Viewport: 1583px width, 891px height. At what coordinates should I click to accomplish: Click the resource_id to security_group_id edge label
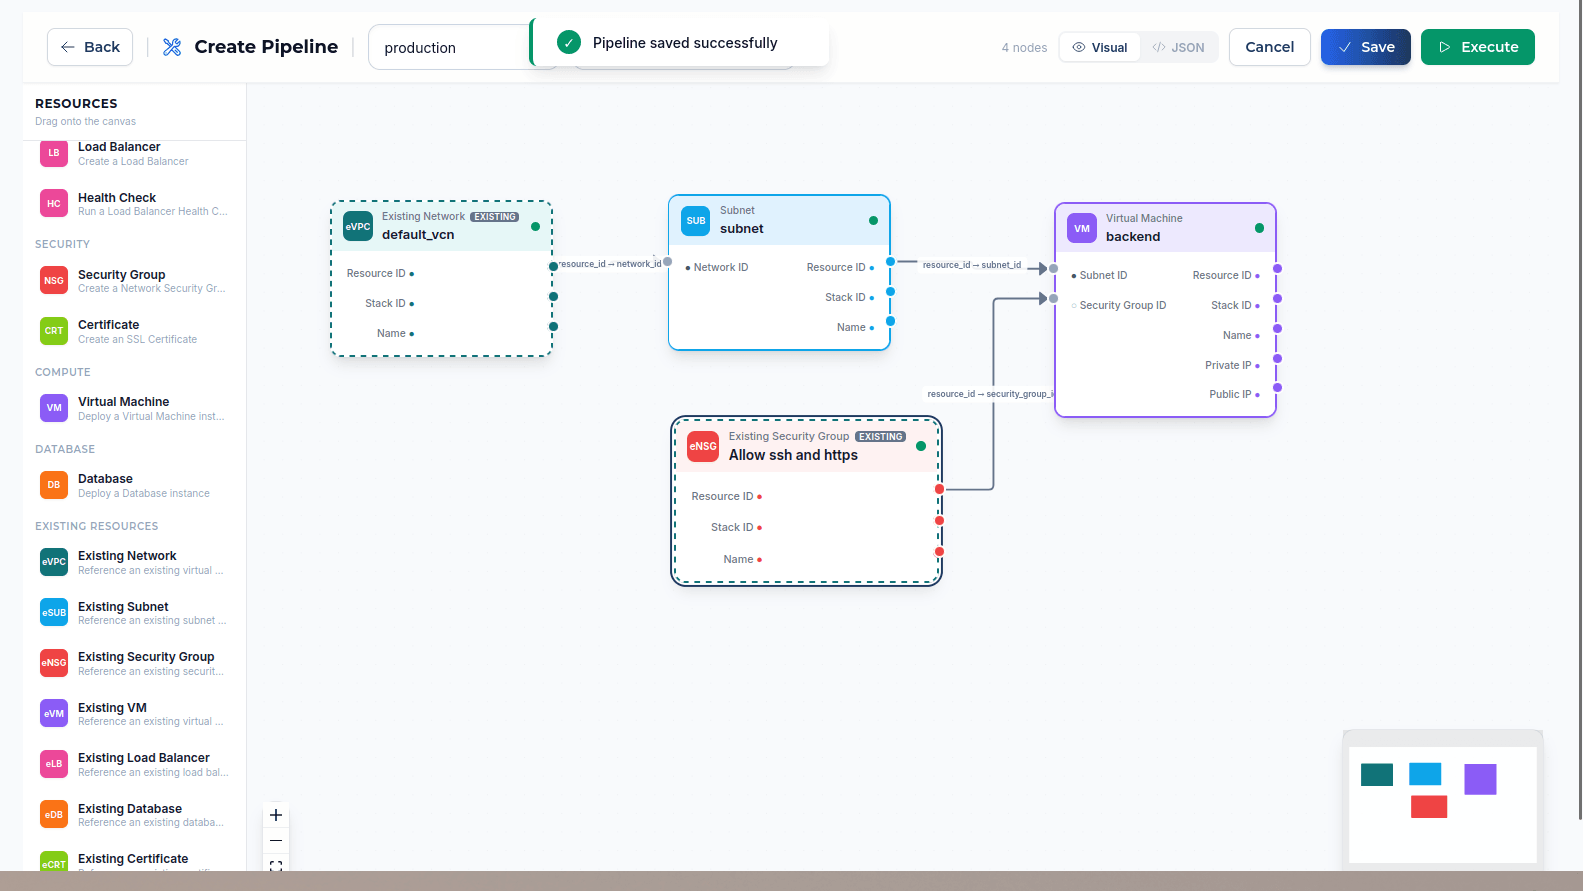coord(990,394)
